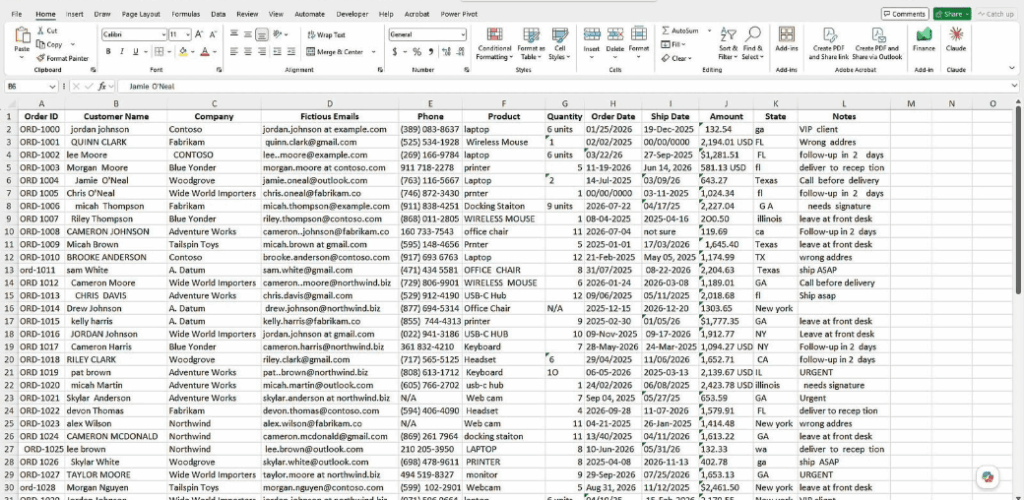The width and height of the screenshot is (1024, 500).
Task: Switch to the Formulas tab
Action: click(185, 14)
